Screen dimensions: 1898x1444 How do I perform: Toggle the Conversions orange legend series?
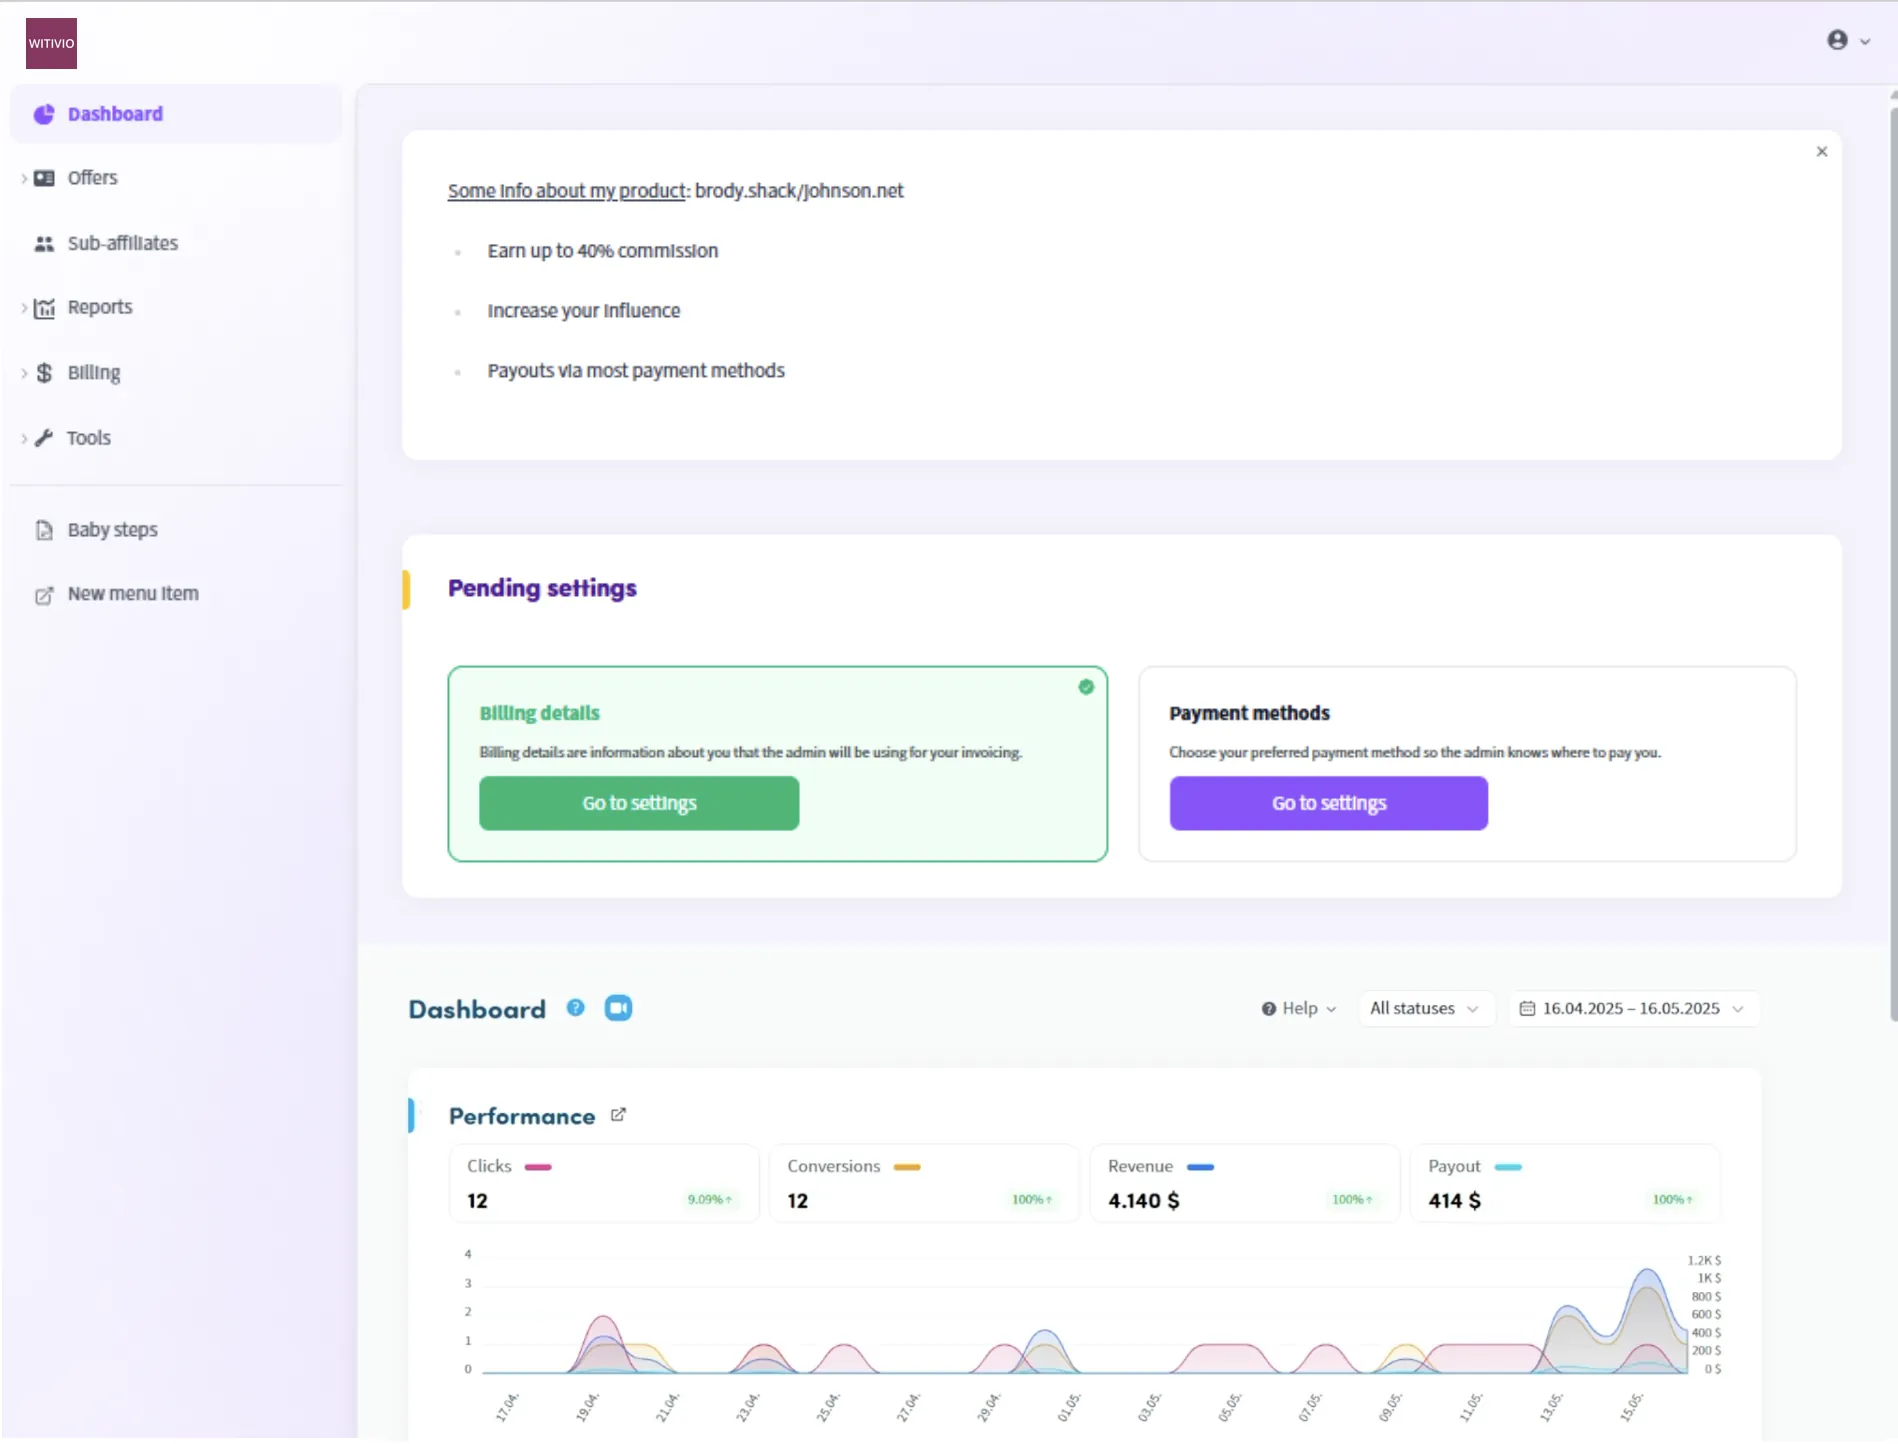click(x=907, y=1167)
